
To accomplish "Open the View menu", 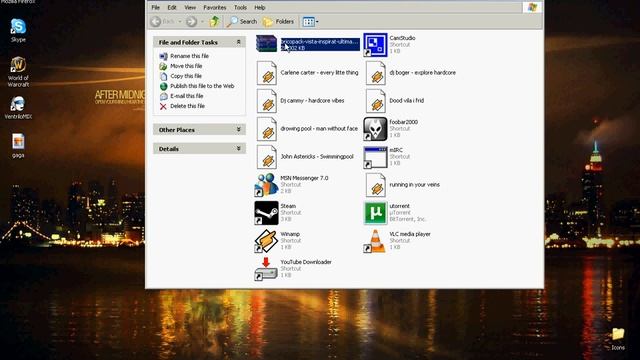I will [x=190, y=7].
